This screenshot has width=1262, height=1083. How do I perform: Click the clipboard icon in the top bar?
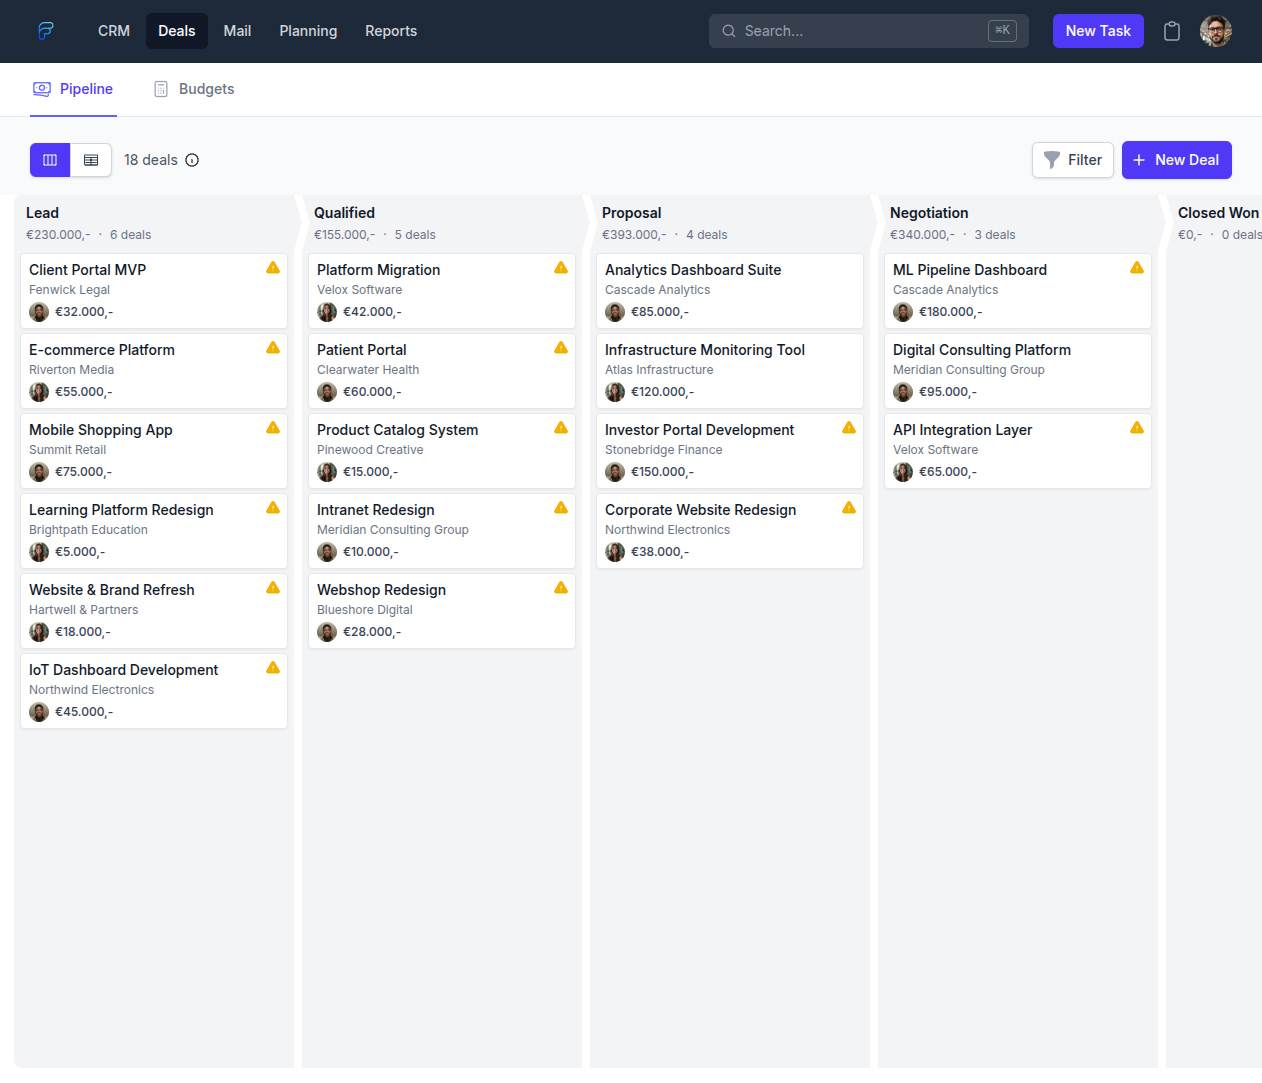(x=1171, y=31)
